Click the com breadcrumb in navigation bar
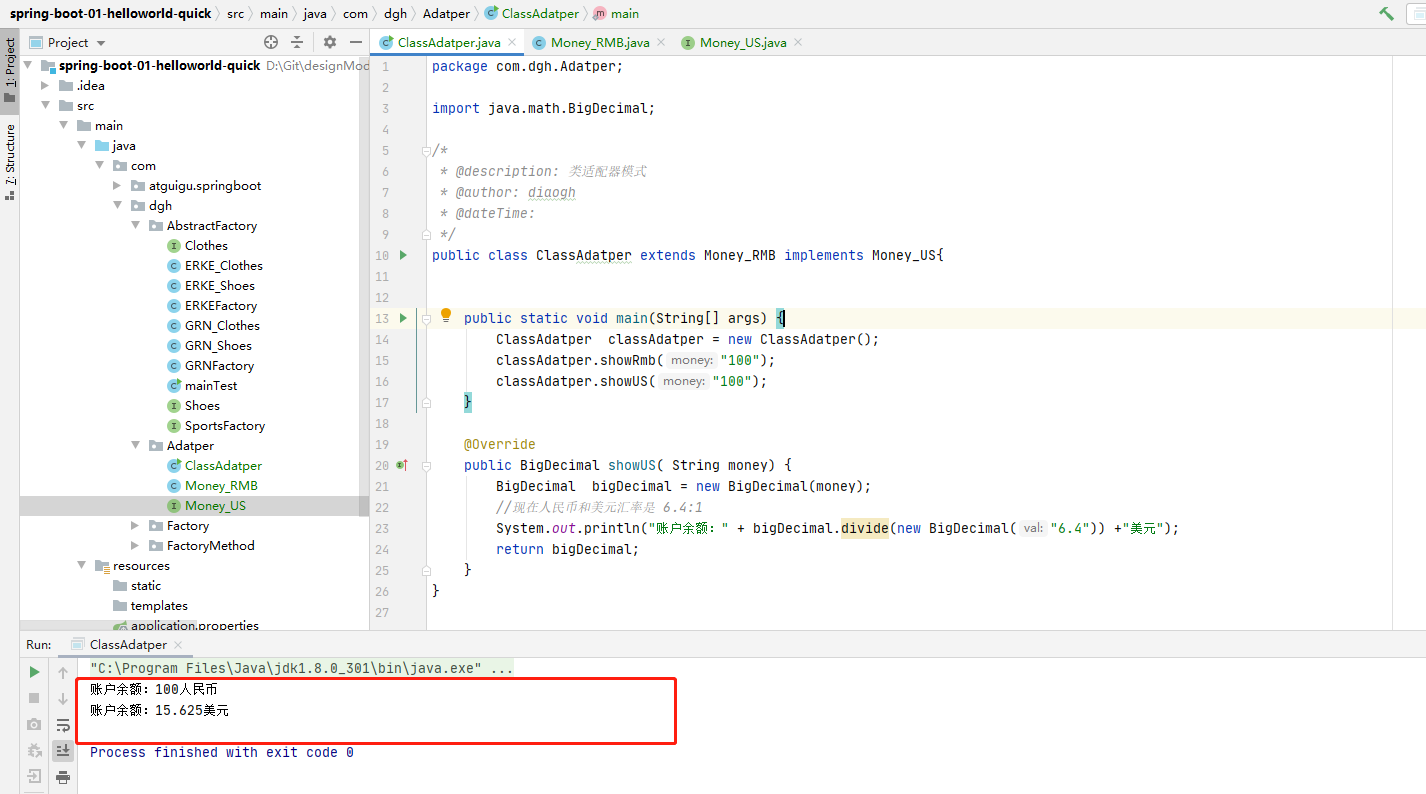Screen dimensions: 1426x794 [x=355, y=14]
